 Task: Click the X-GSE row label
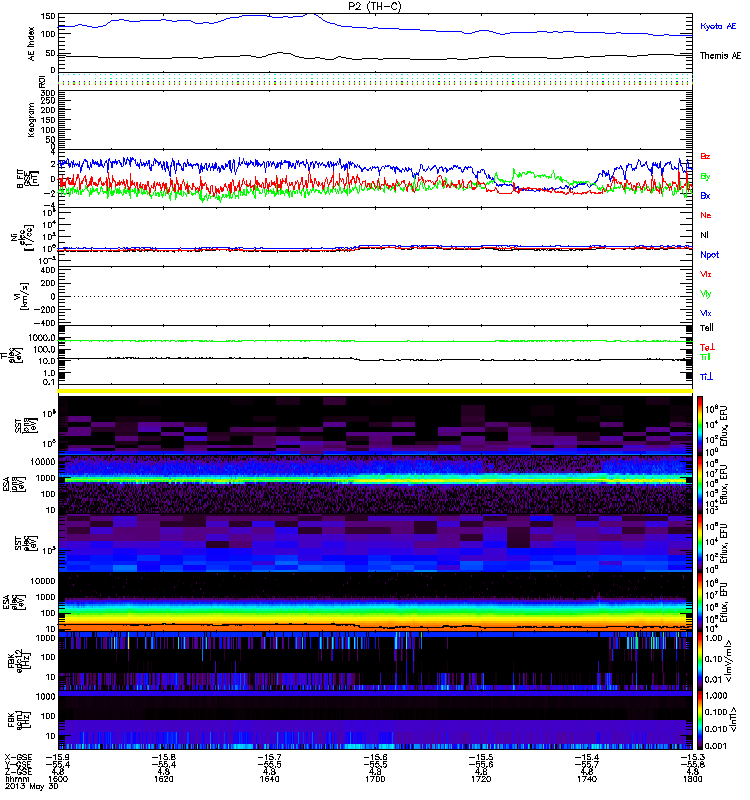pyautogui.click(x=18, y=757)
